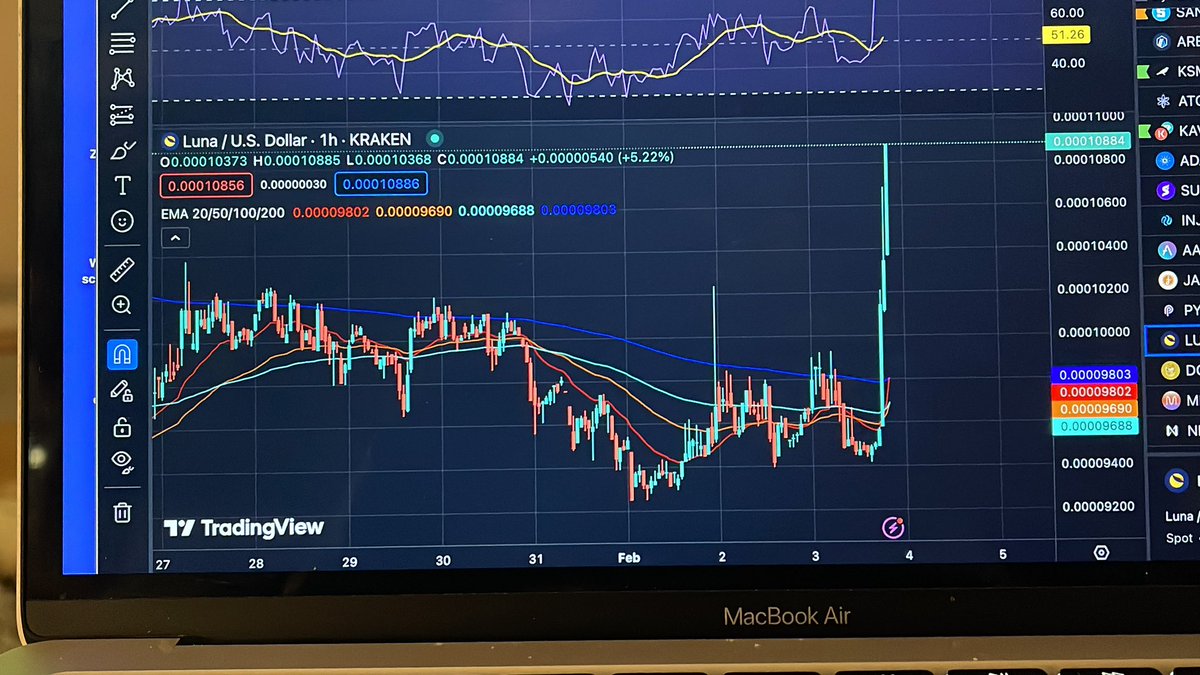
Task: Toggle stay in drawing mode pencil-lock
Action: [x=121, y=390]
